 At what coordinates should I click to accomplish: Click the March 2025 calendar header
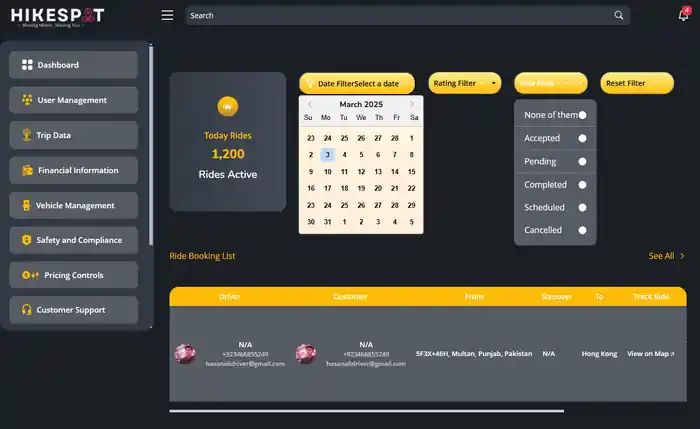[361, 104]
